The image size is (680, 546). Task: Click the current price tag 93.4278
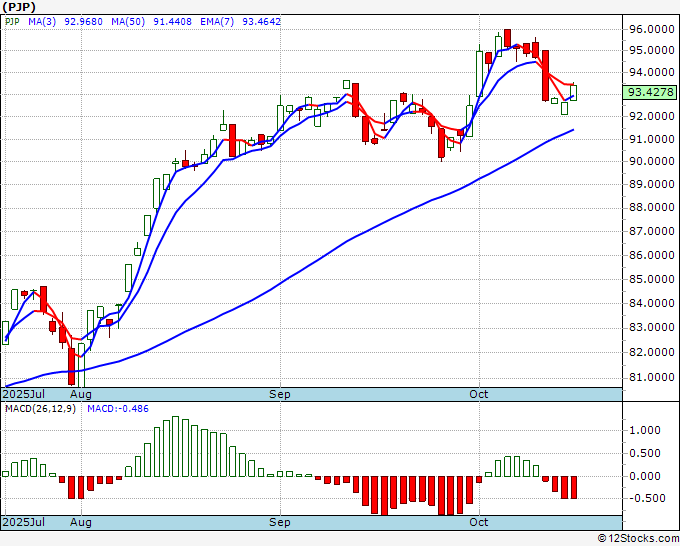(x=650, y=92)
